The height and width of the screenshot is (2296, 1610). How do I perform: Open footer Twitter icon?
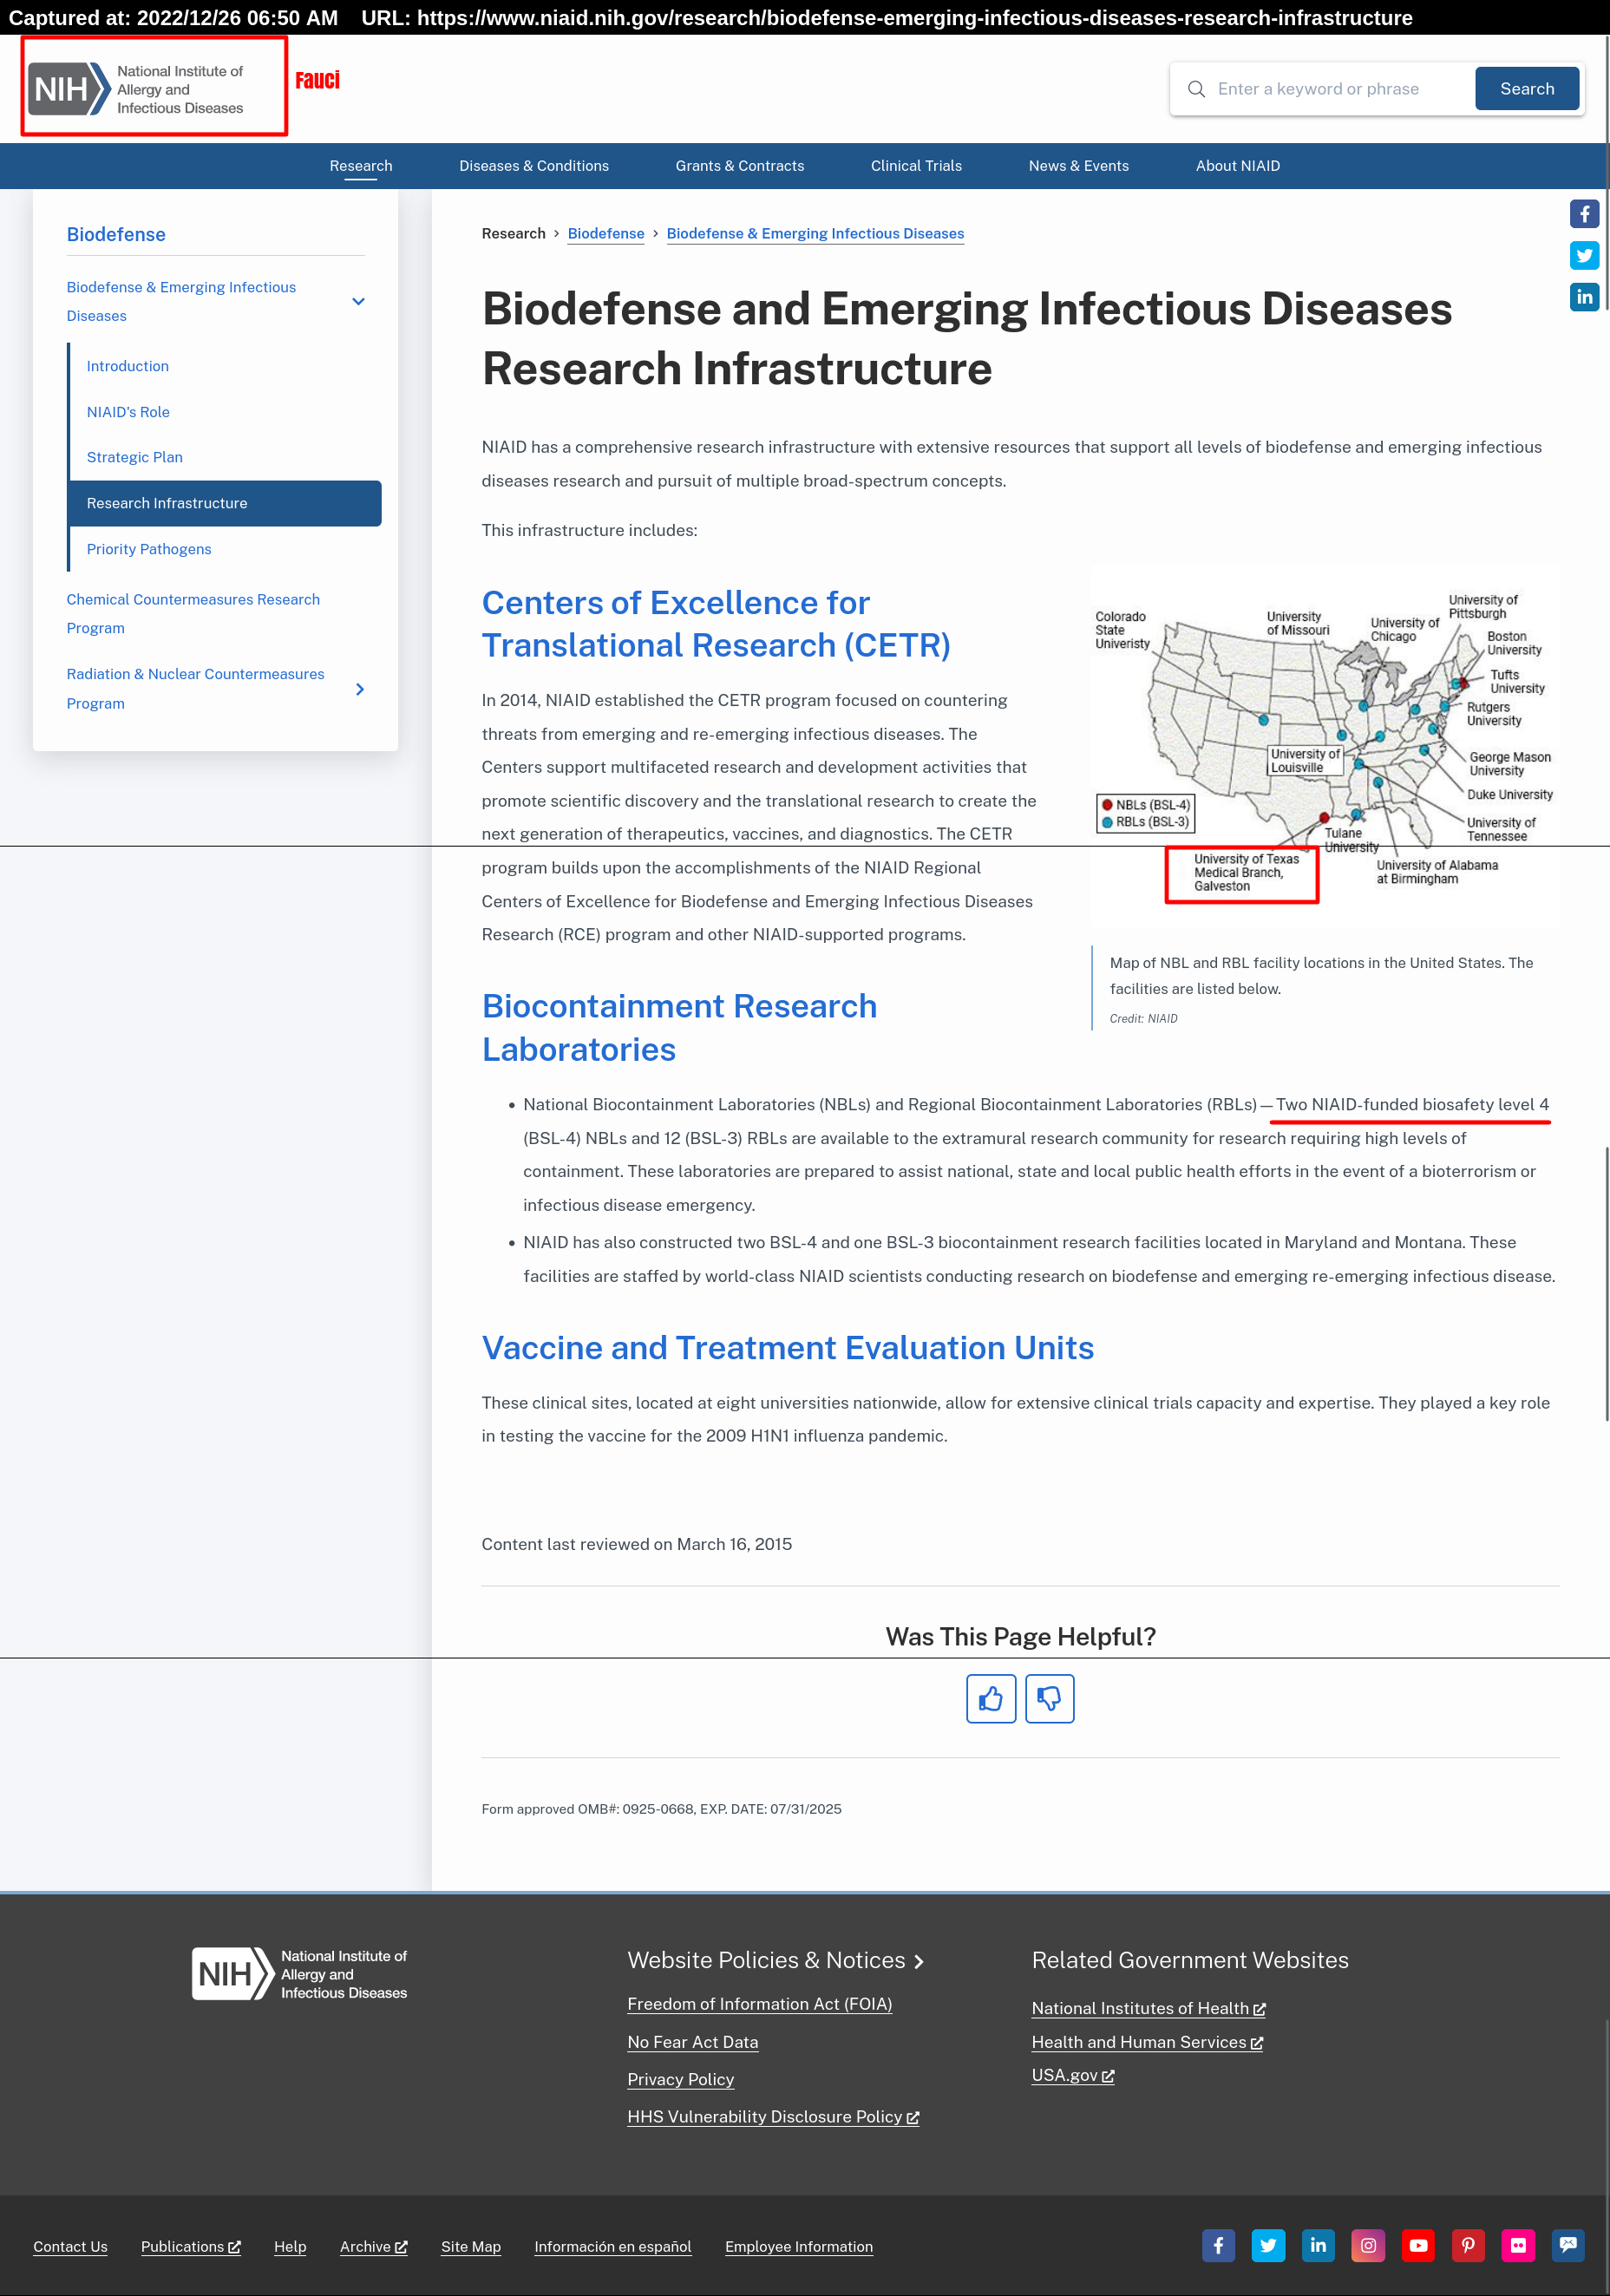click(x=1268, y=2245)
